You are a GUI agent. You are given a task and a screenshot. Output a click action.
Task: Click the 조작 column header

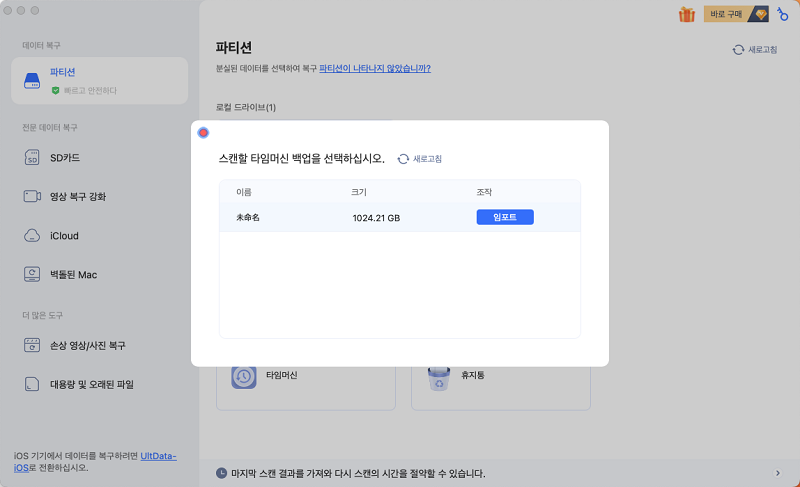(x=484, y=192)
